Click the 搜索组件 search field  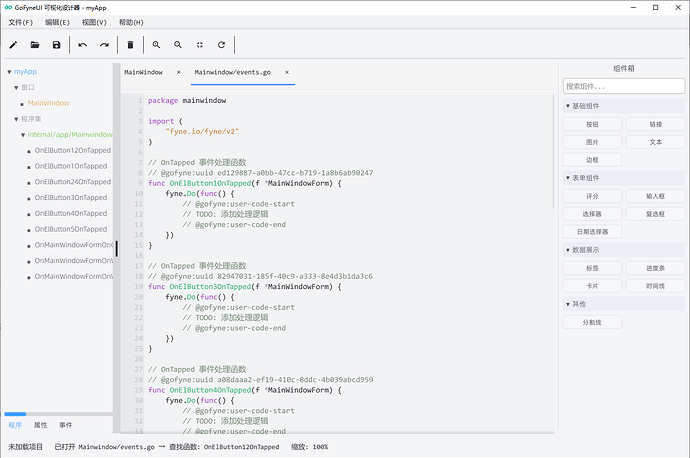pyautogui.click(x=624, y=86)
